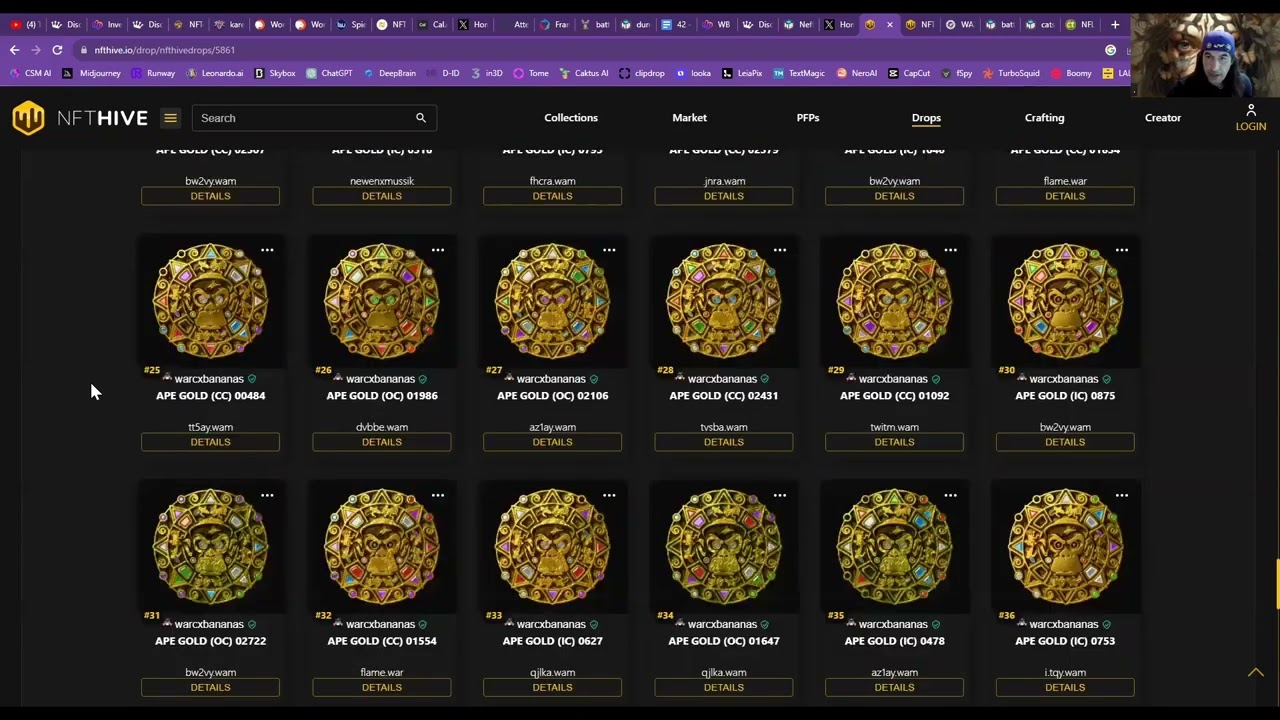Open options menu for card #27
The image size is (1280, 720).
609,250
